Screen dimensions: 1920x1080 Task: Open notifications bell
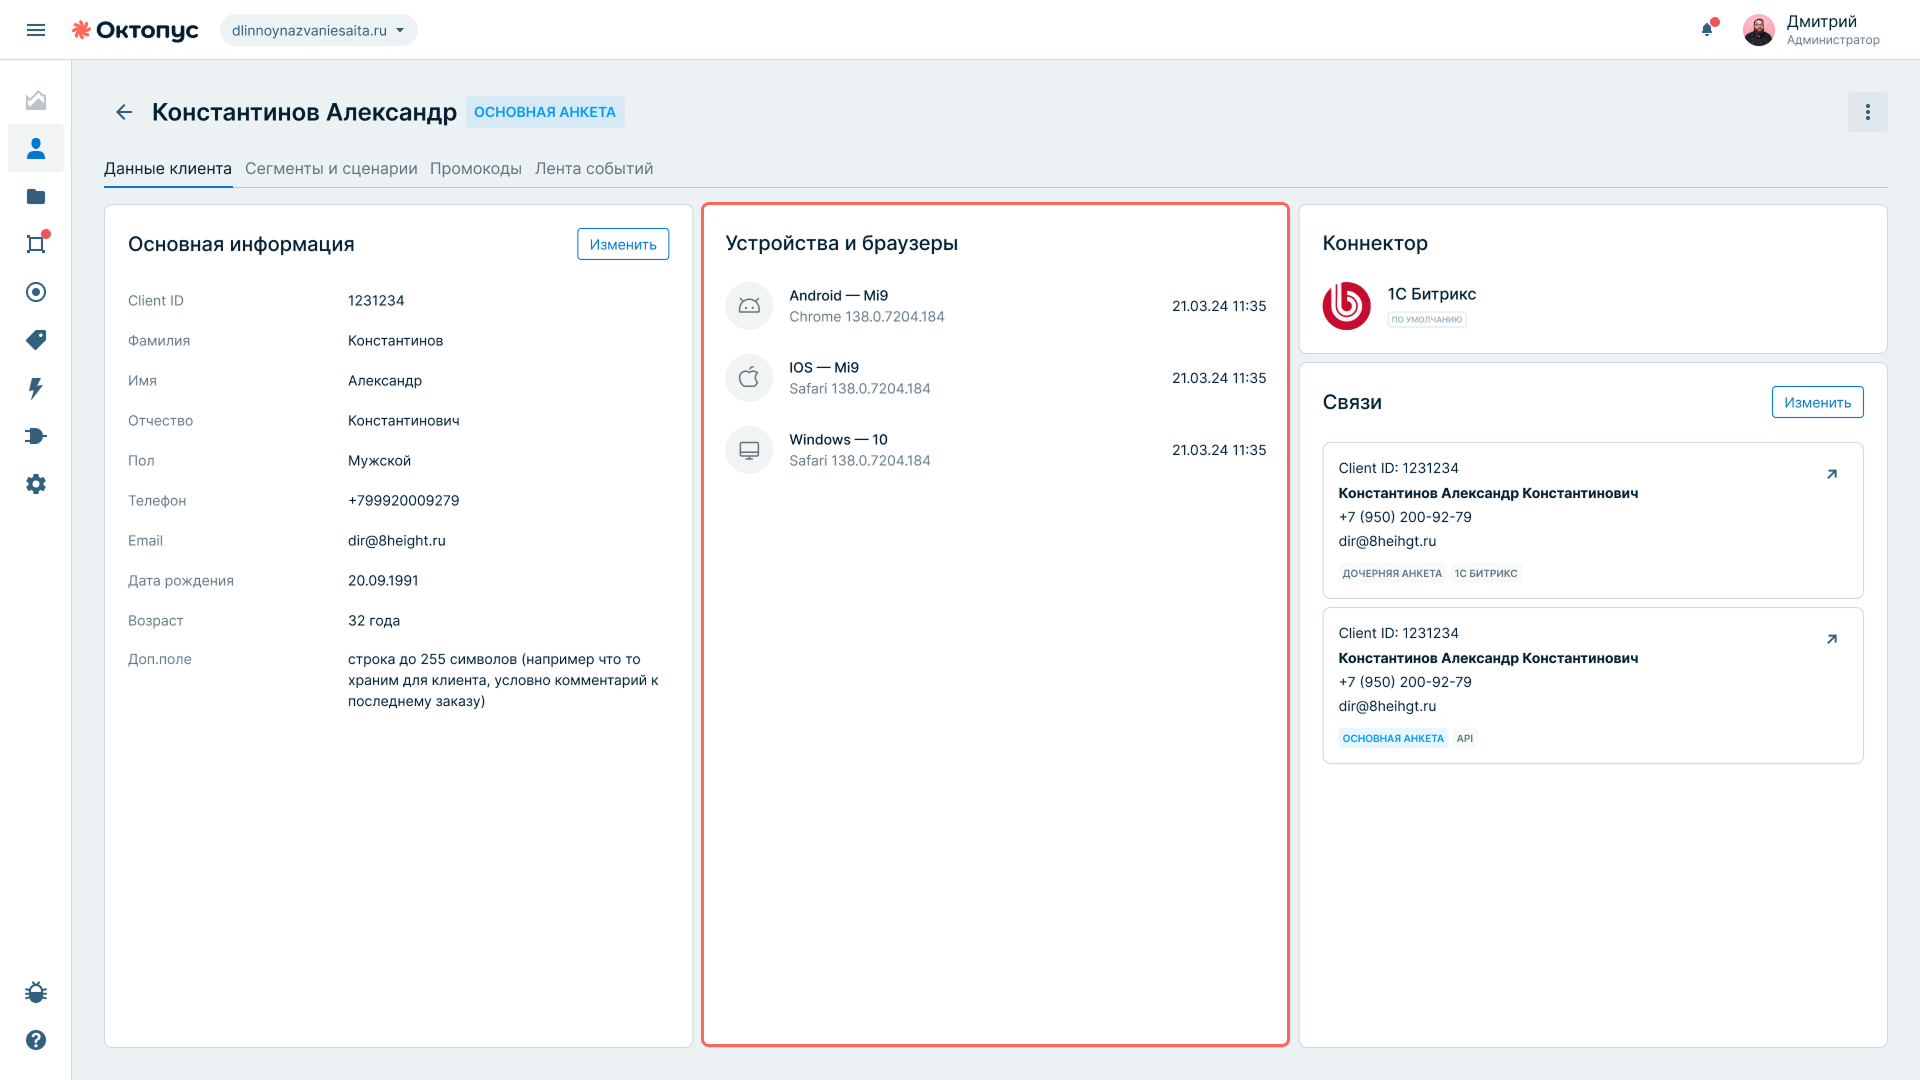pos(1708,29)
